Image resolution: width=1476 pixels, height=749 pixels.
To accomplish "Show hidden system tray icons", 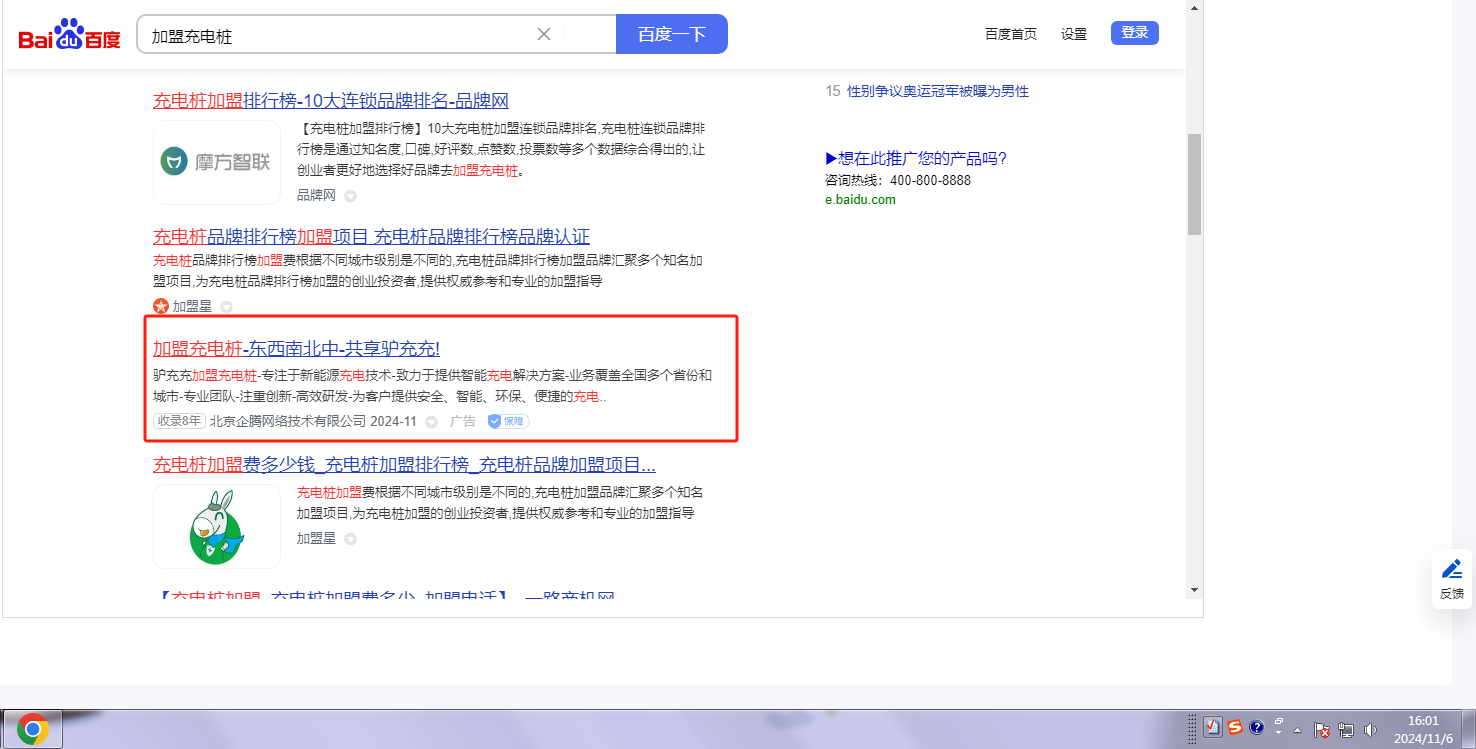I will (x=1297, y=730).
